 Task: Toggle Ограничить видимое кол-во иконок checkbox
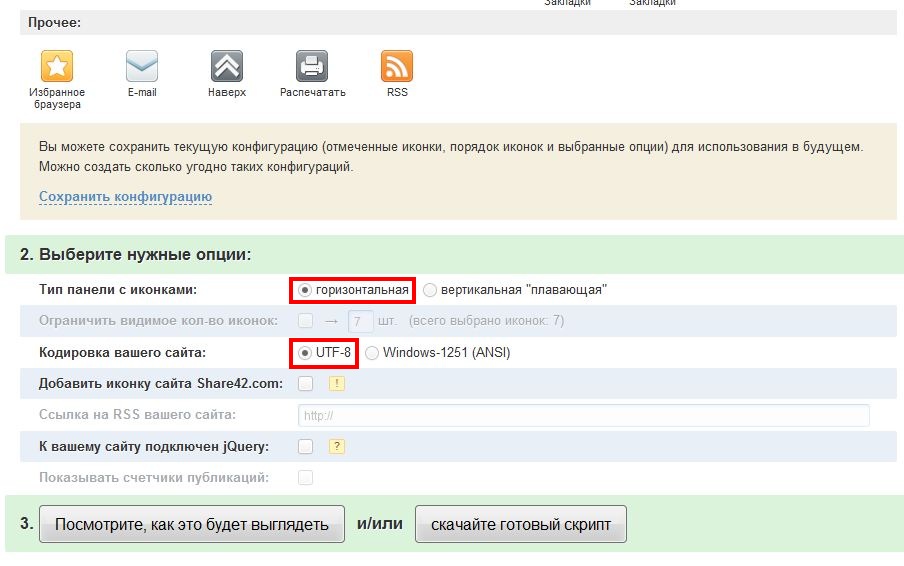[x=306, y=321]
